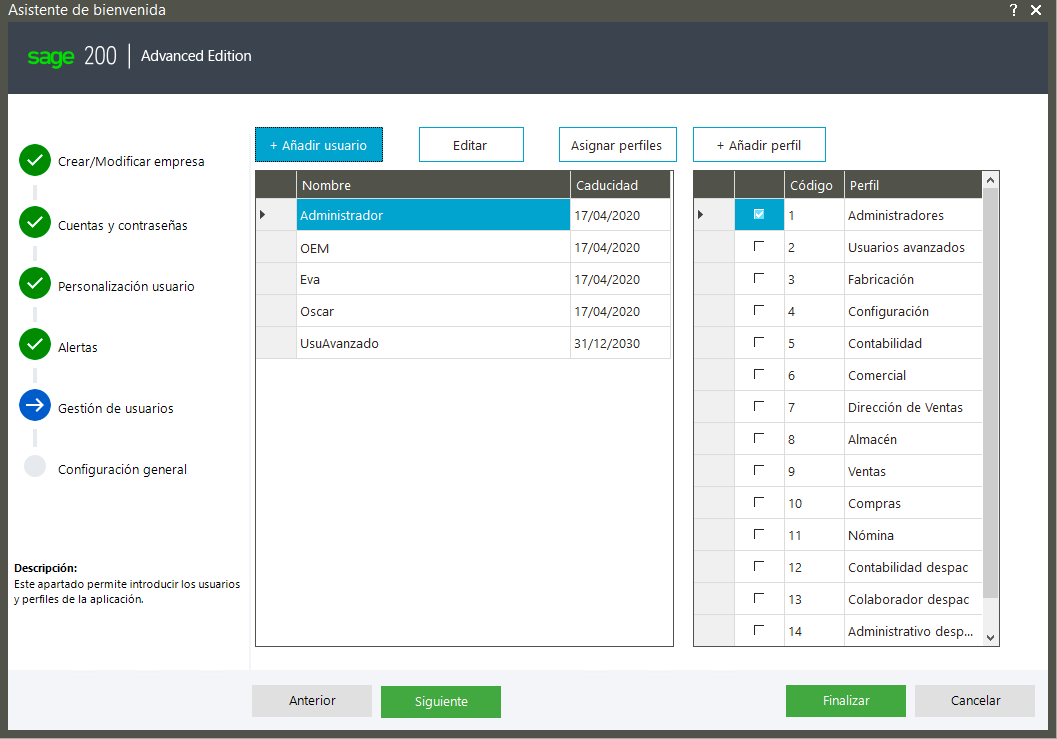
Task: Select the Nómina profile name
Action: point(871,535)
